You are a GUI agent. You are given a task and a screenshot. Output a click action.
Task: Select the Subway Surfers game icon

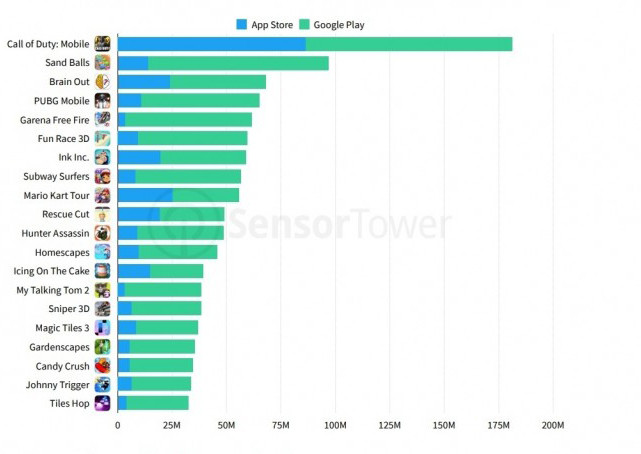click(x=102, y=177)
